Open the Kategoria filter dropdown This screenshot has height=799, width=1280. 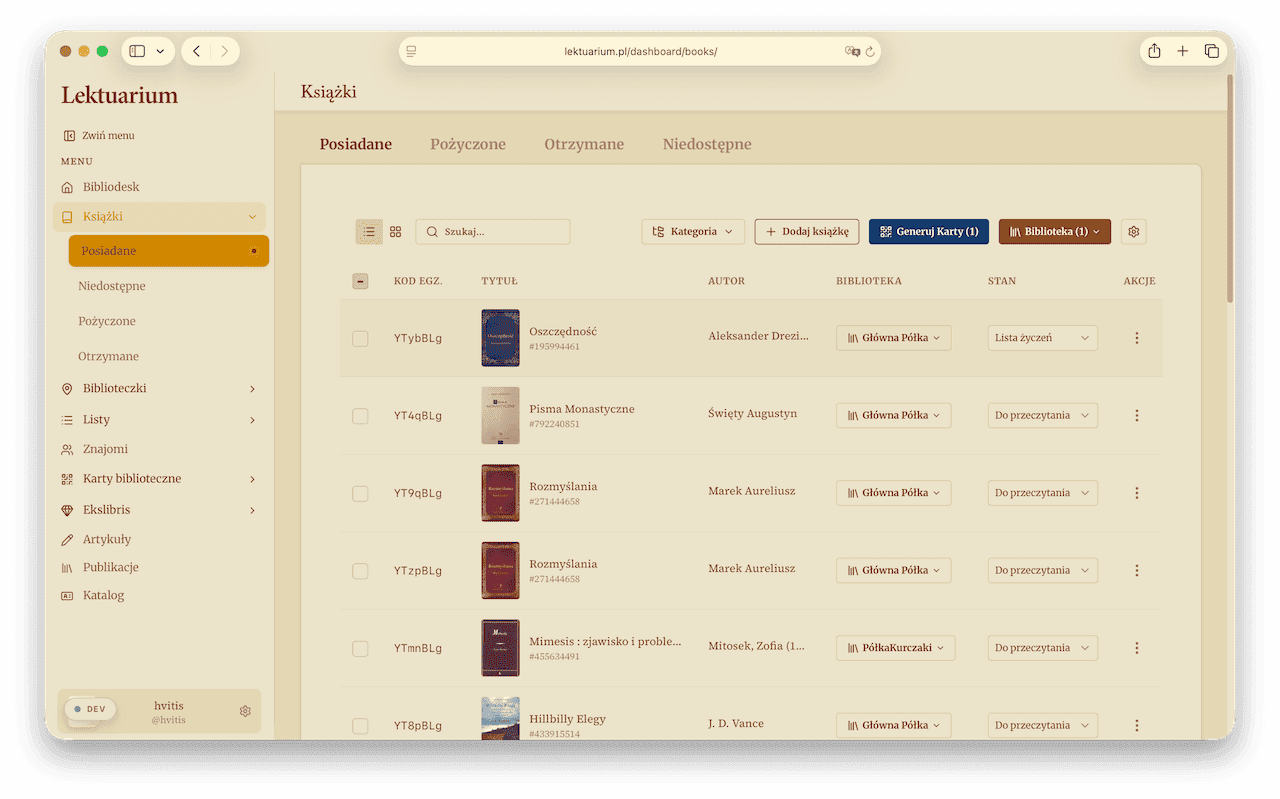coord(692,231)
